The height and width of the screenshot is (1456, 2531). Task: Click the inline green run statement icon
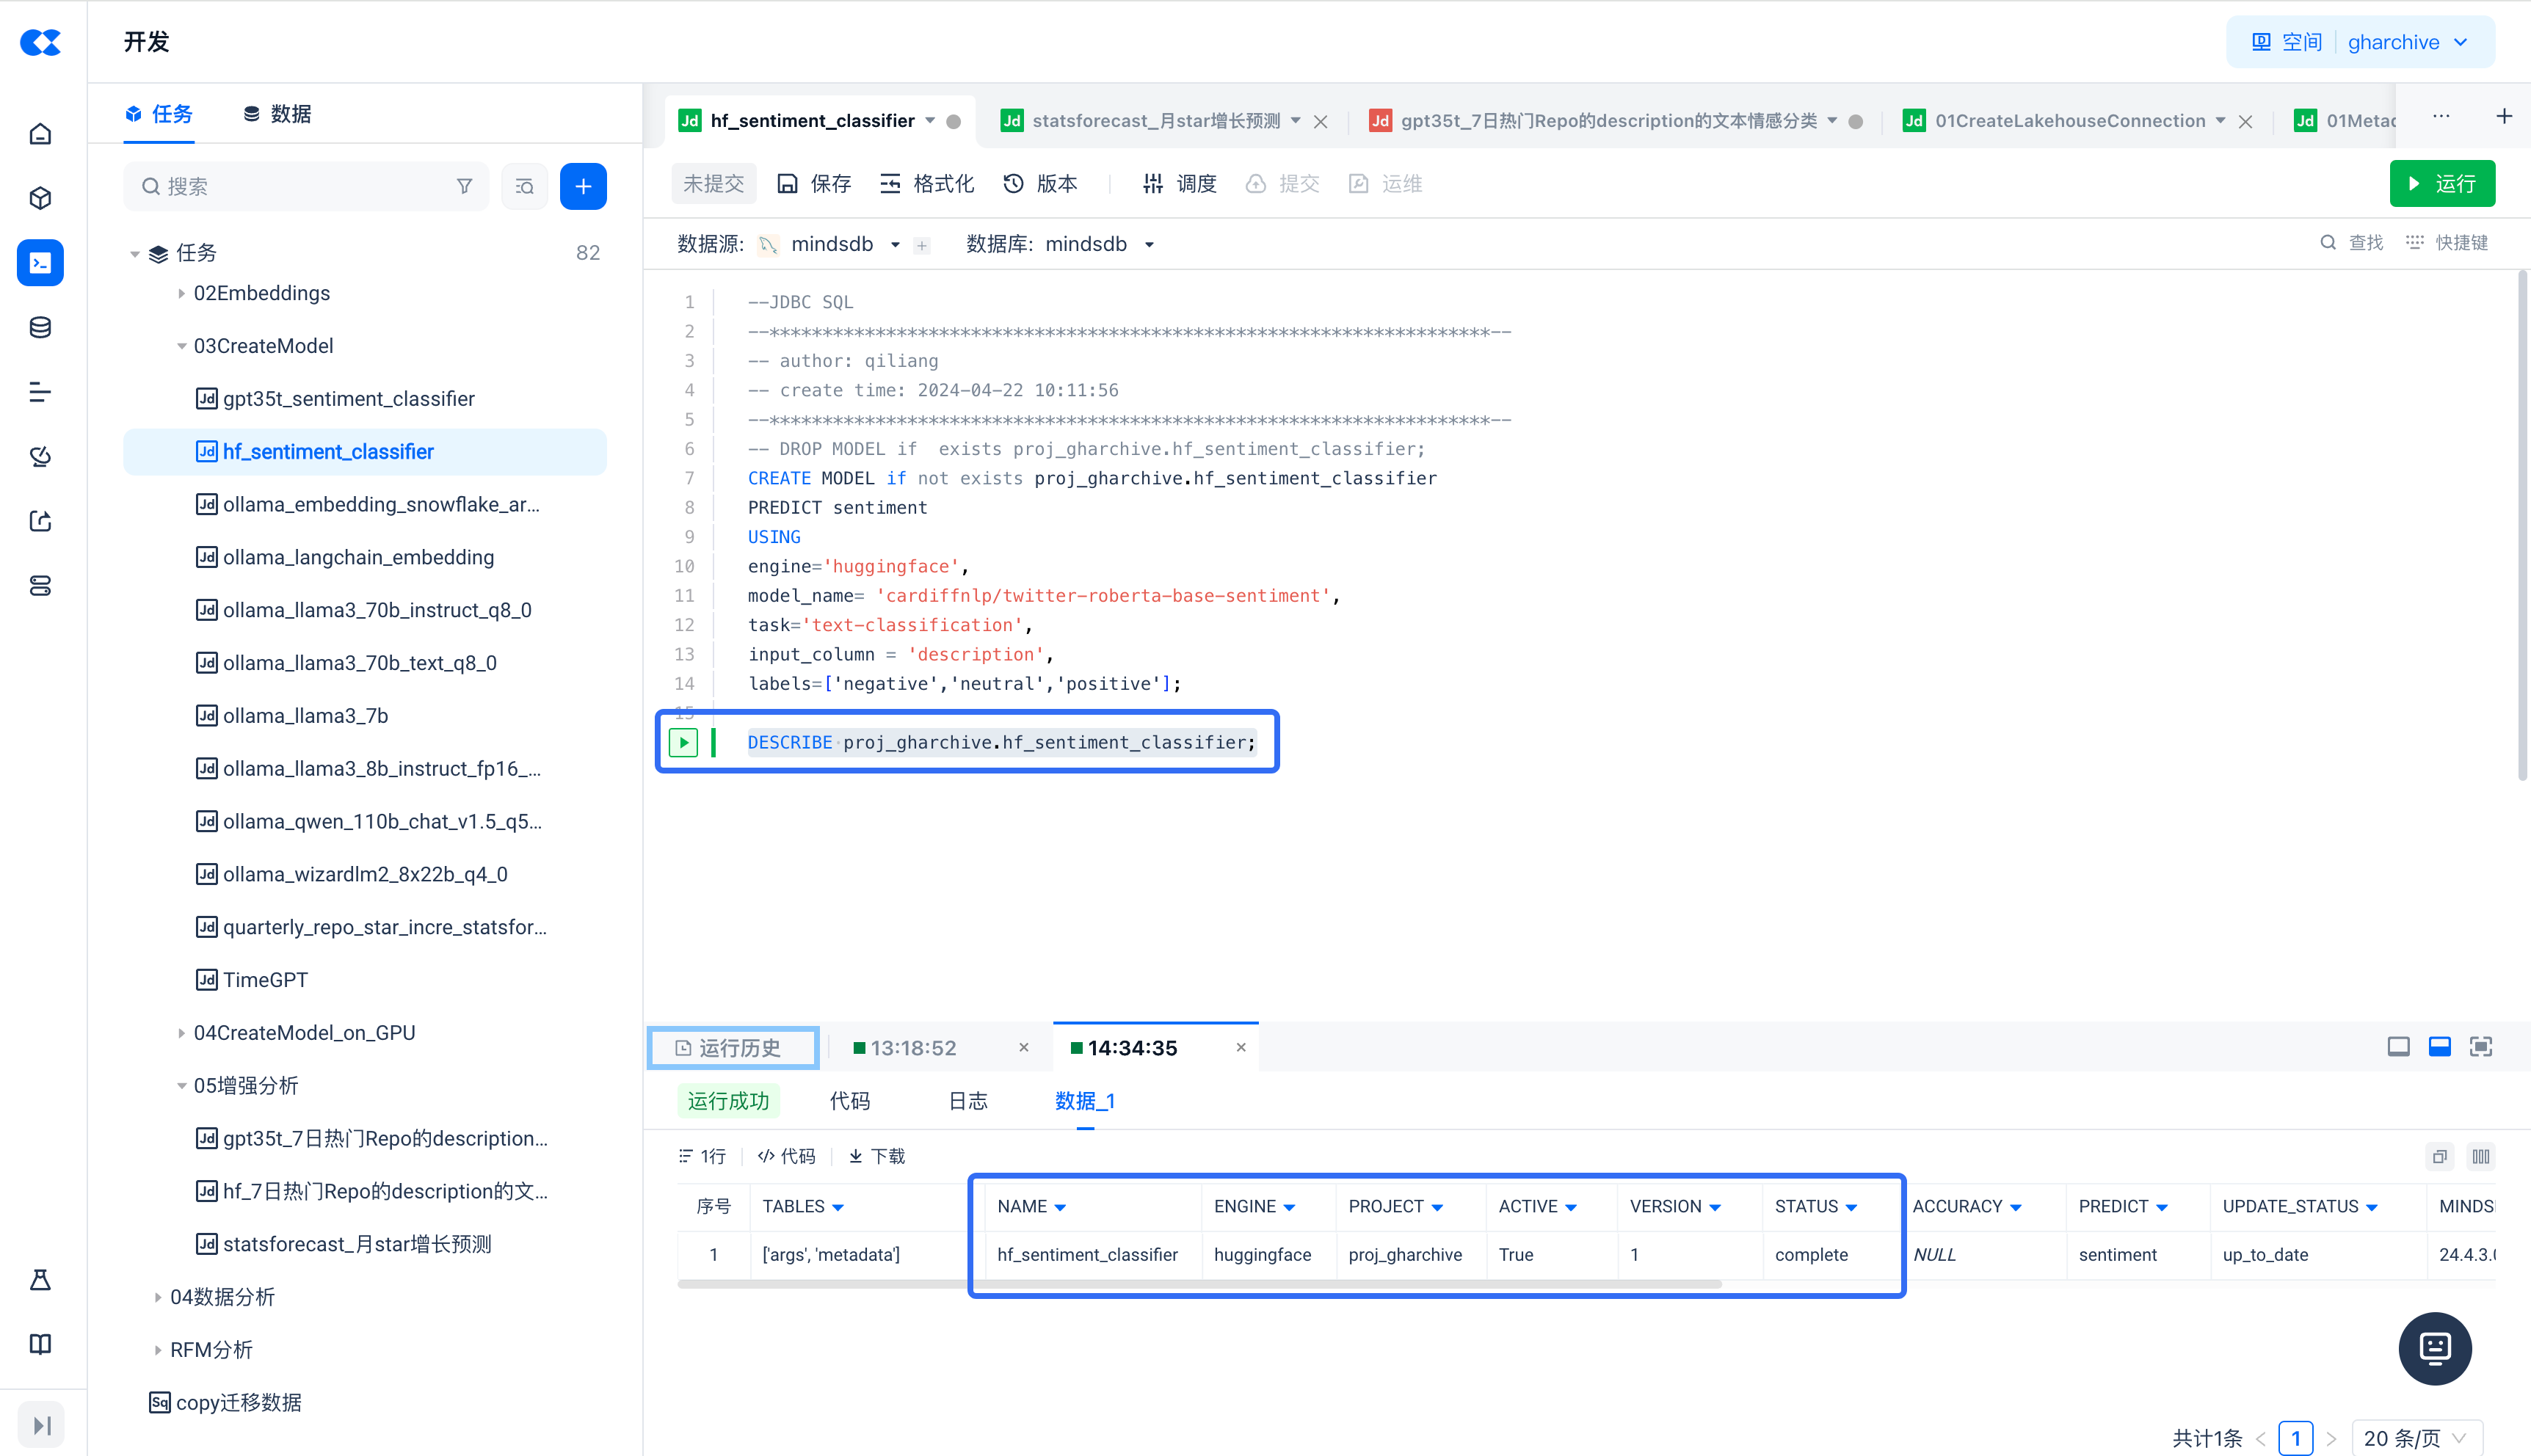(683, 742)
